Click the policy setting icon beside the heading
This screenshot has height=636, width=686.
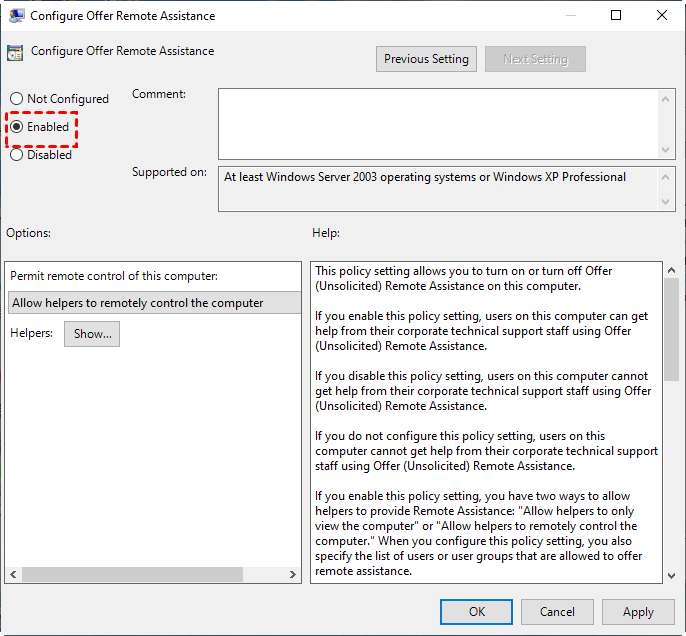[16, 53]
